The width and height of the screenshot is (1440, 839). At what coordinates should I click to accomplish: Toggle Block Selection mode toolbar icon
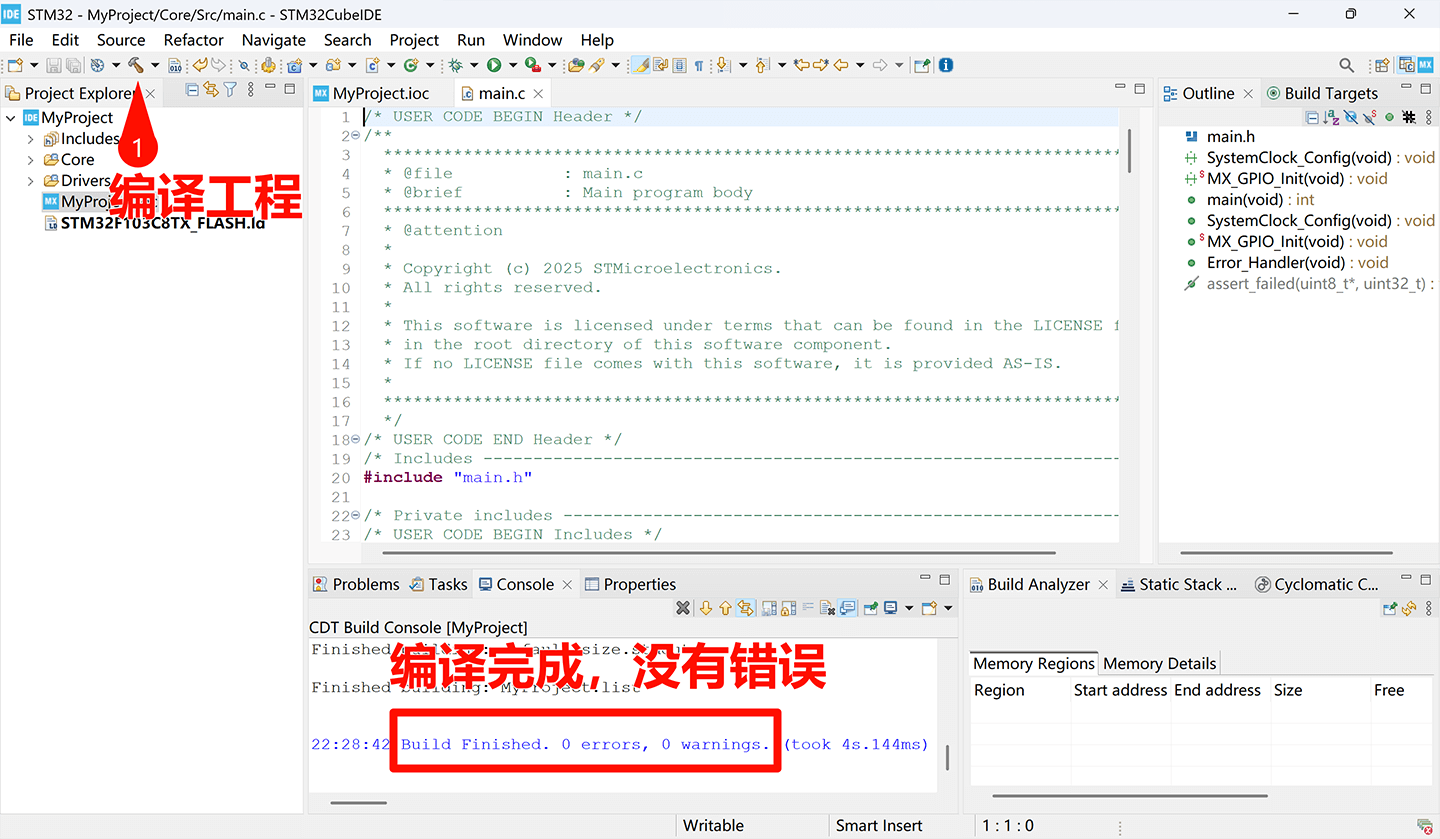679,65
